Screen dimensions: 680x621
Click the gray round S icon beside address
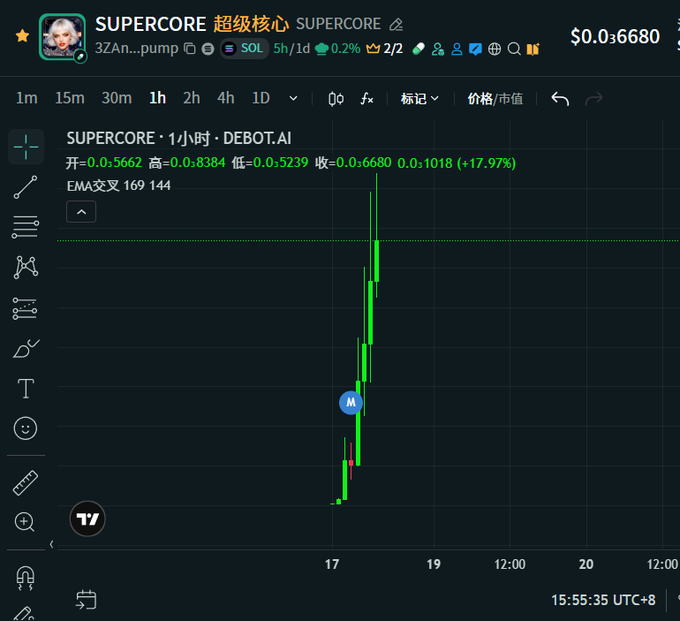pyautogui.click(x=208, y=49)
